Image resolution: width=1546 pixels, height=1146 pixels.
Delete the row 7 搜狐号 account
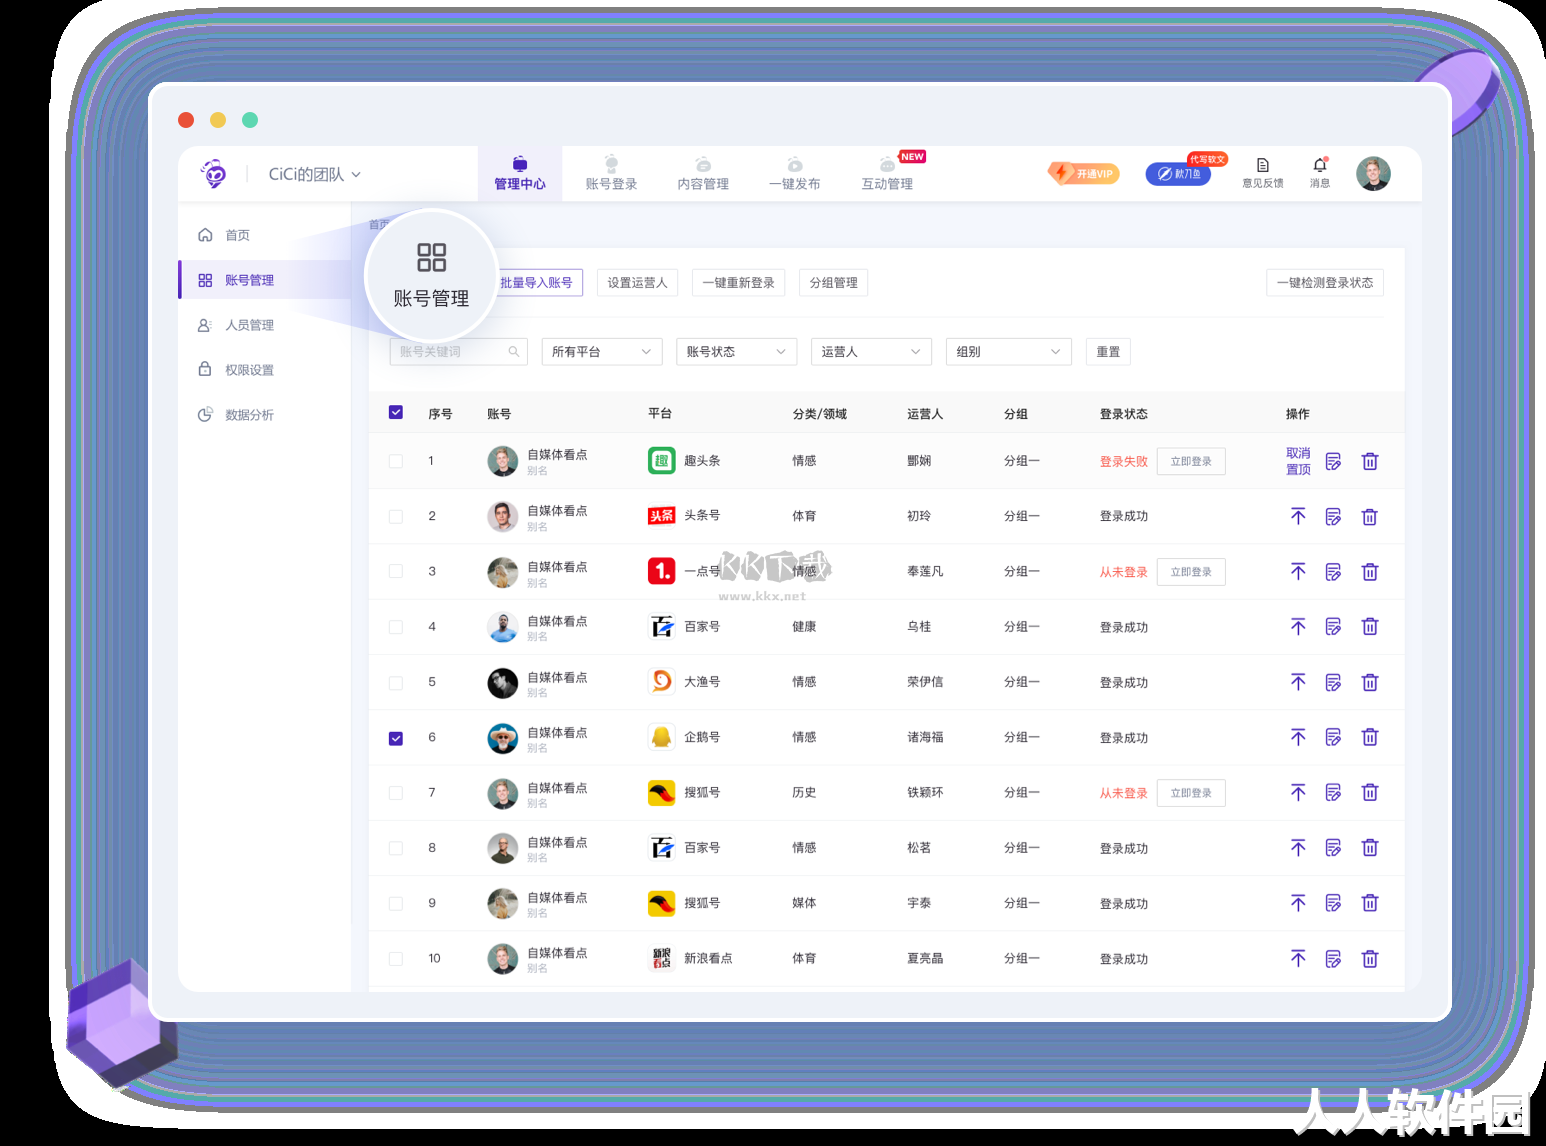point(1370,792)
